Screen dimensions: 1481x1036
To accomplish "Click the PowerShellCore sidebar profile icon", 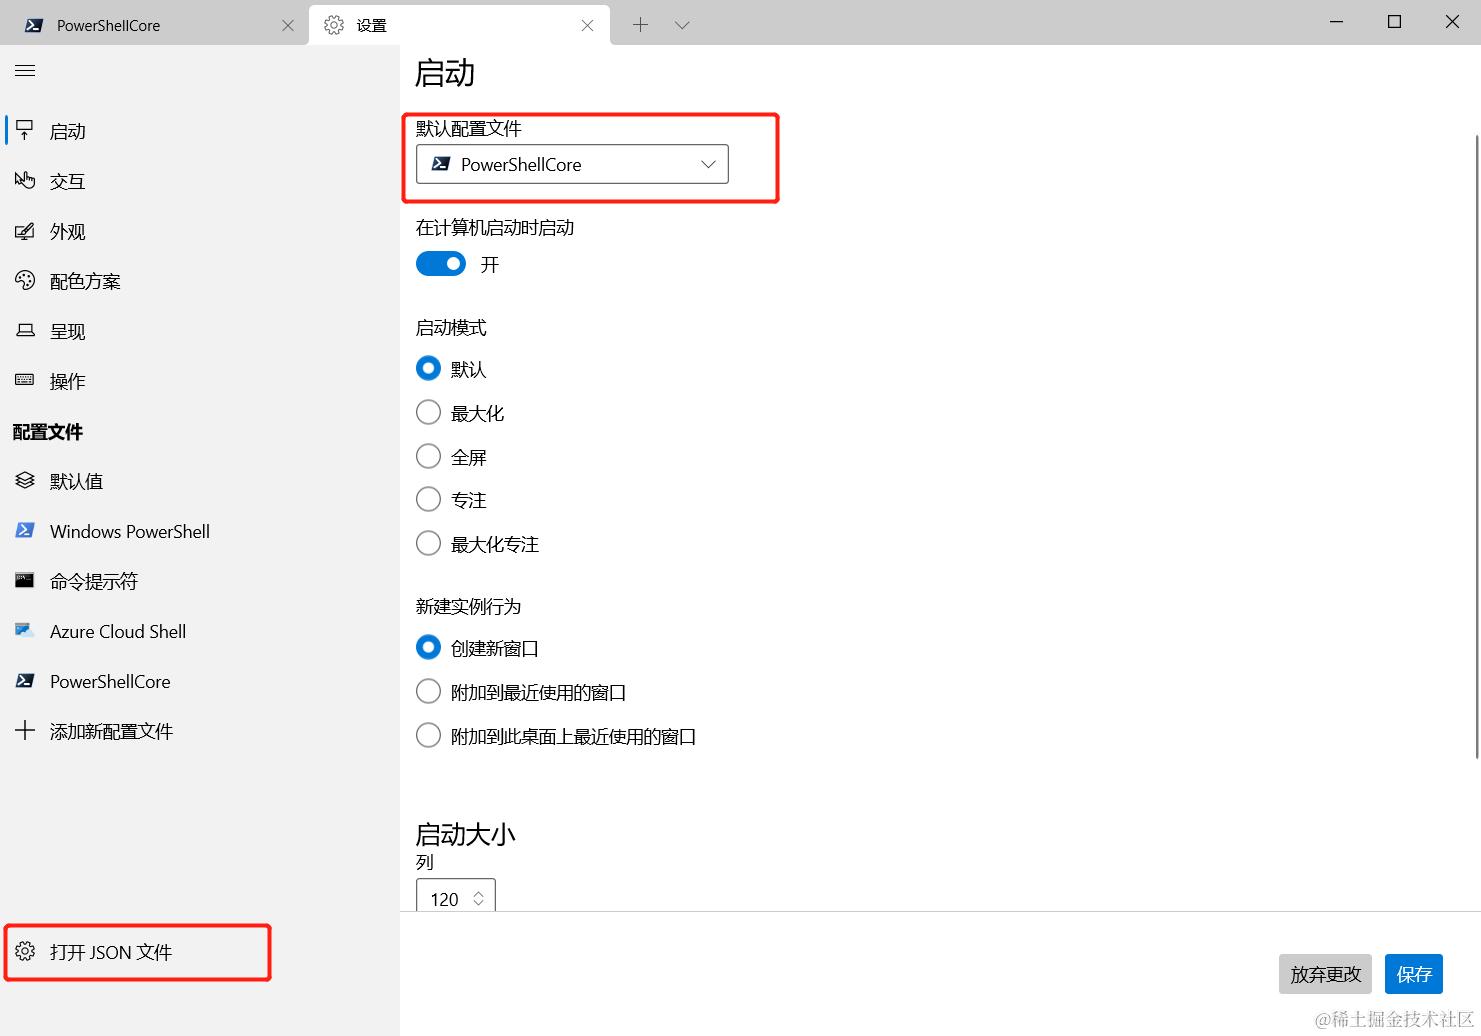I will pyautogui.click(x=25, y=680).
